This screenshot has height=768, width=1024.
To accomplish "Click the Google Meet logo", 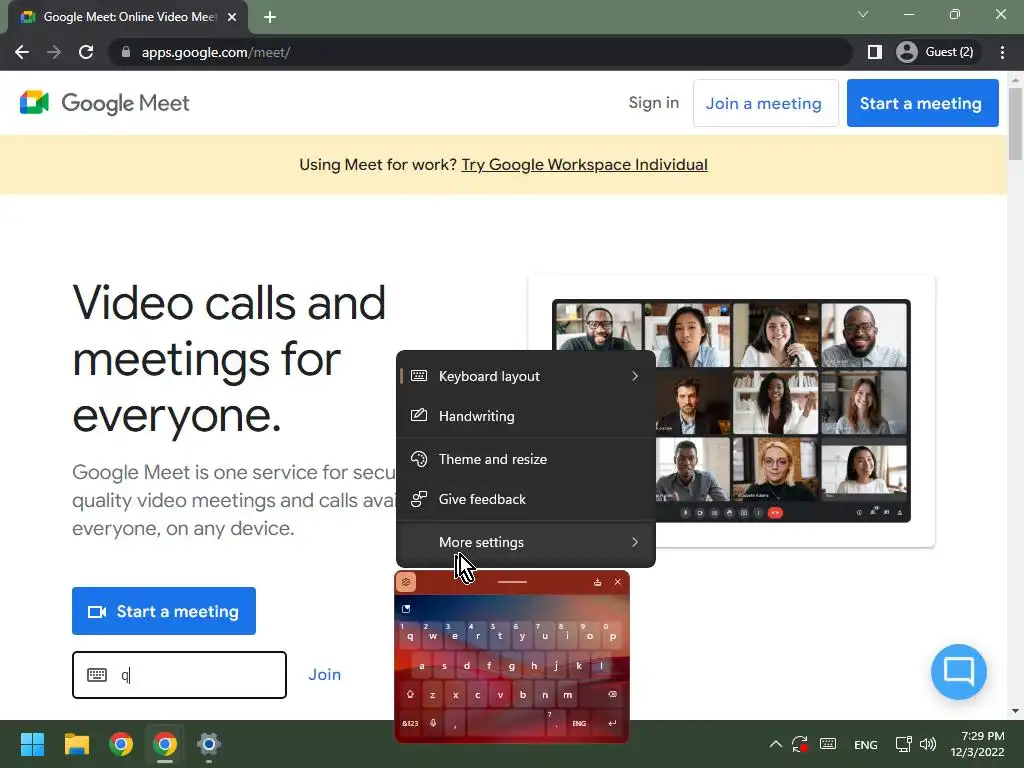I will click(x=104, y=103).
